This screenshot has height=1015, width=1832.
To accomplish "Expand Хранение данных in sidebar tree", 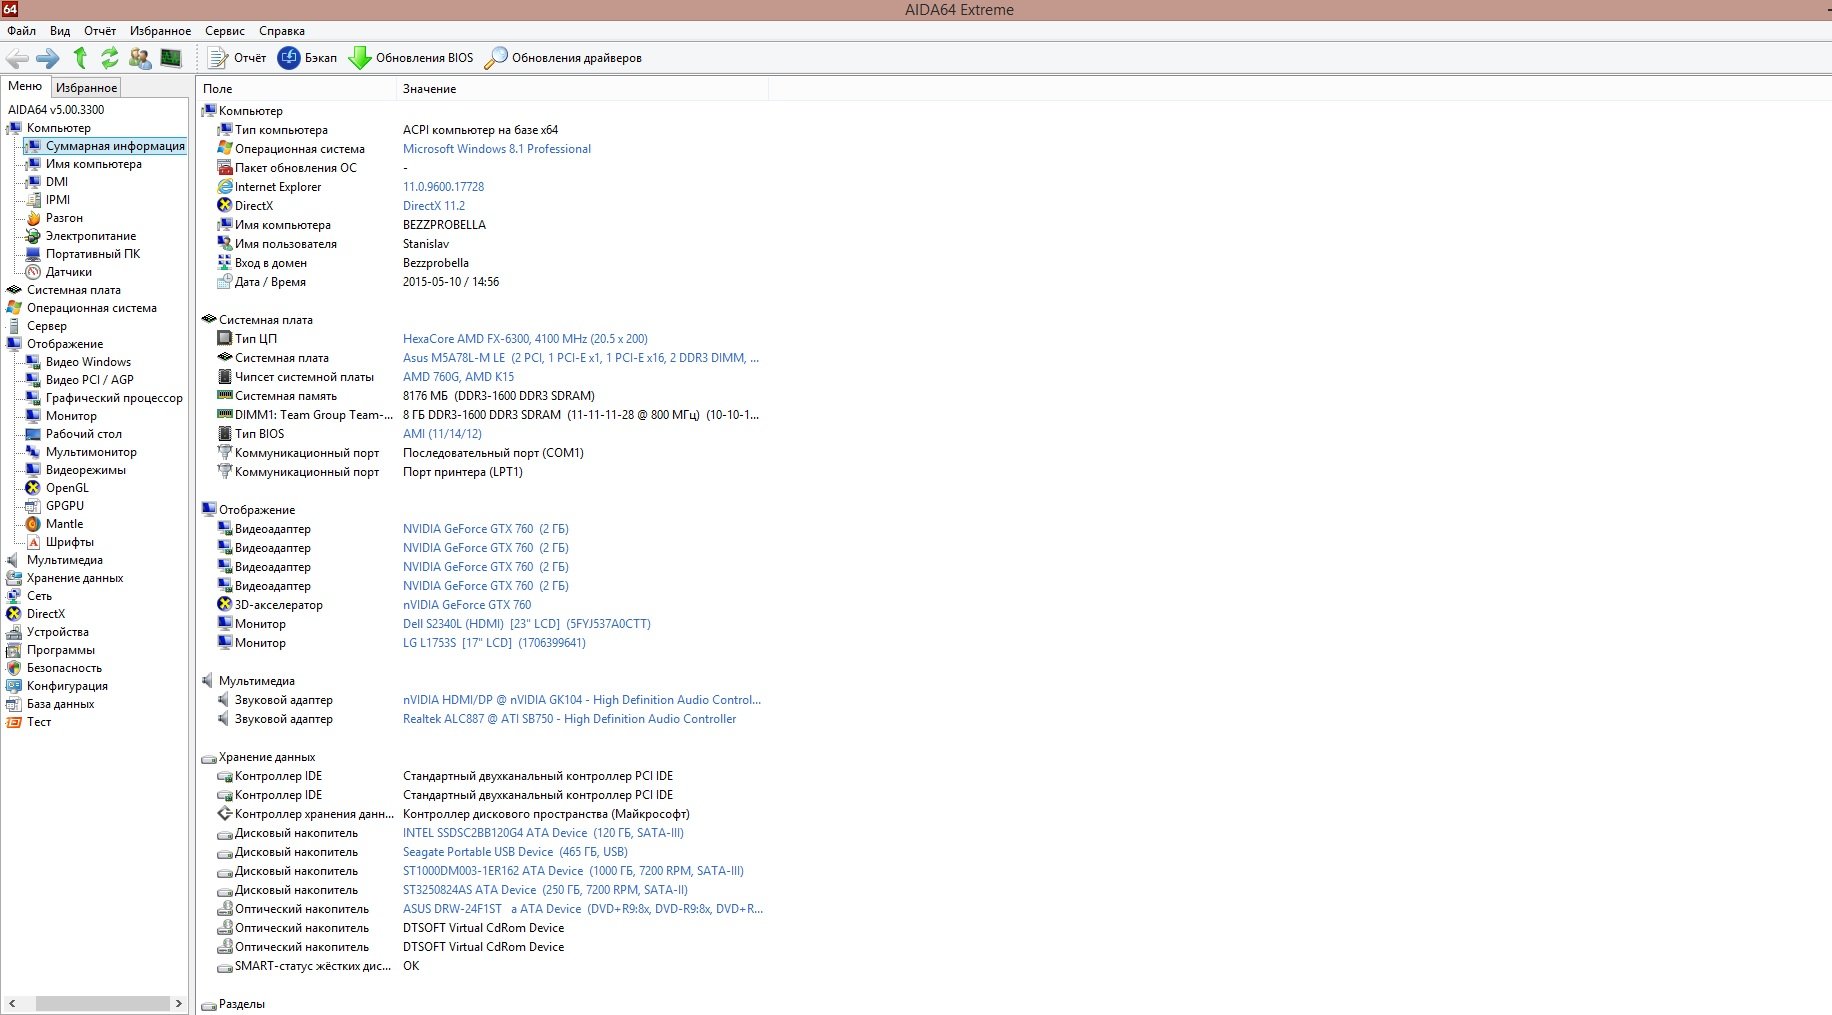I will pos(75,578).
